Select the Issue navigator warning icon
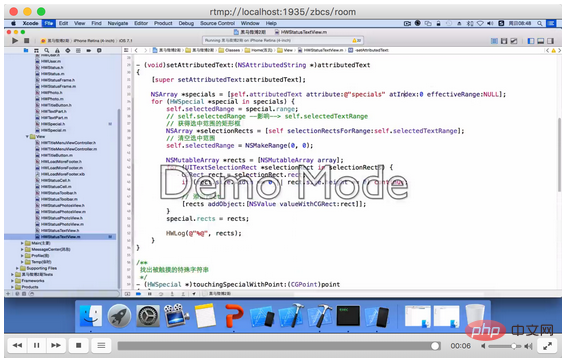Viewport: 564px width, 363px height. click(57, 50)
